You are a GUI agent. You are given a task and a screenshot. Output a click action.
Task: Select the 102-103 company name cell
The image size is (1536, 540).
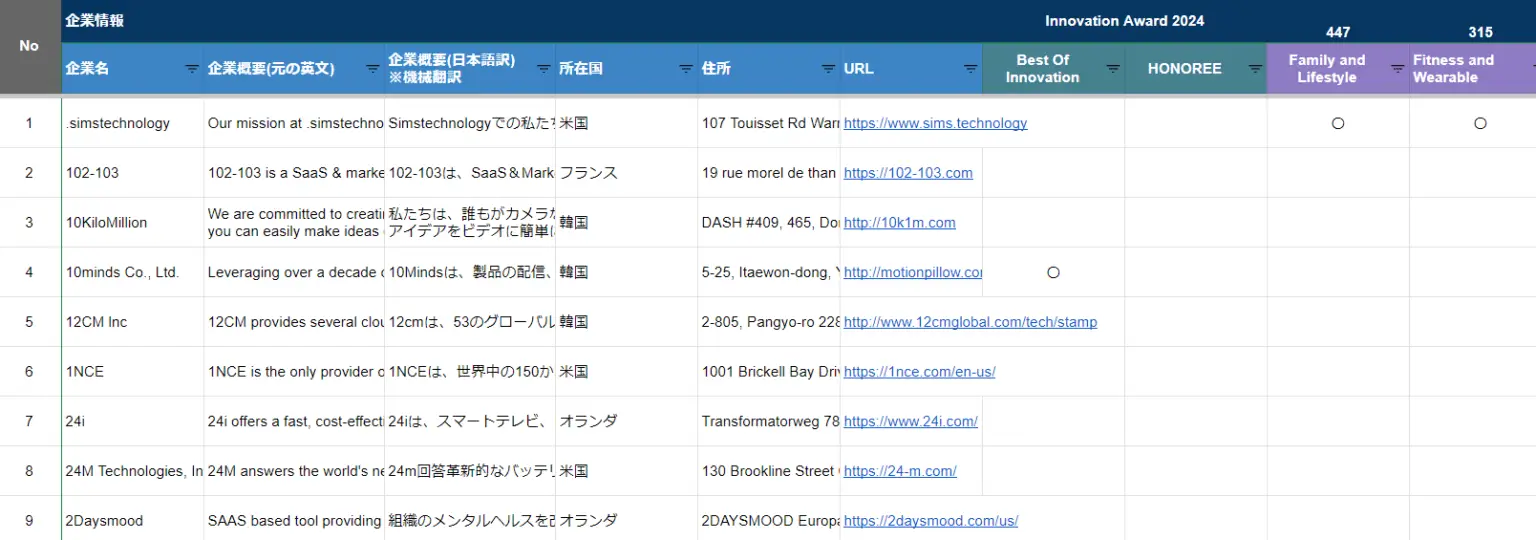point(133,173)
